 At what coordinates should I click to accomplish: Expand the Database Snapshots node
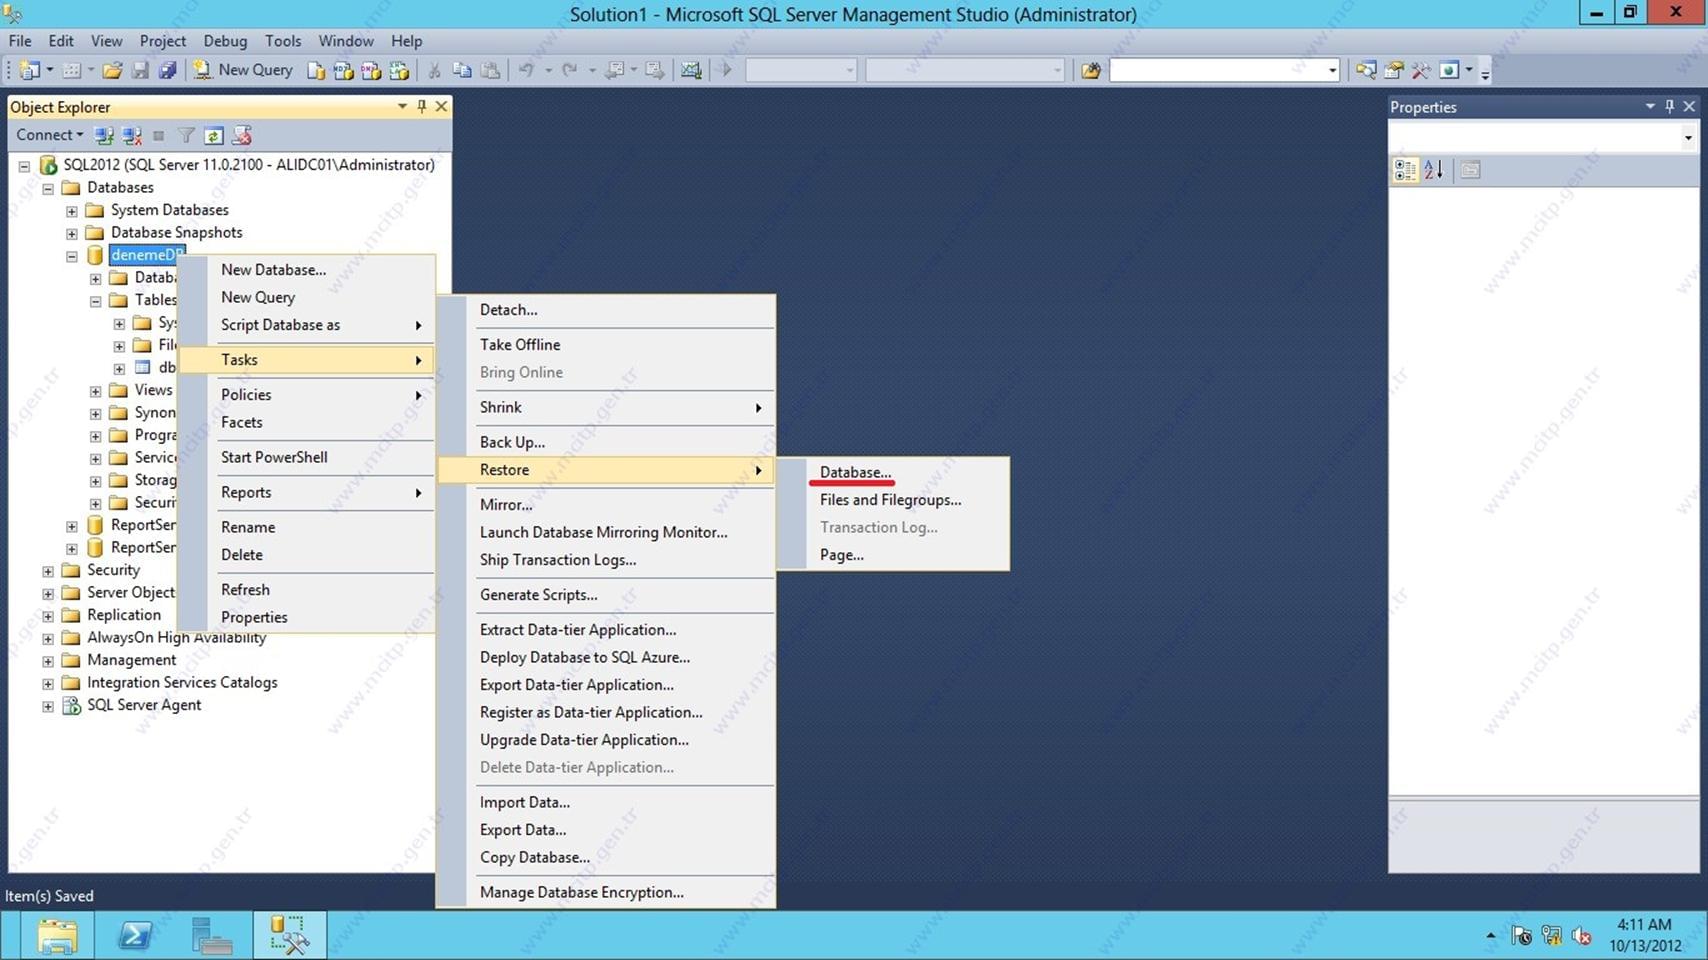(71, 234)
